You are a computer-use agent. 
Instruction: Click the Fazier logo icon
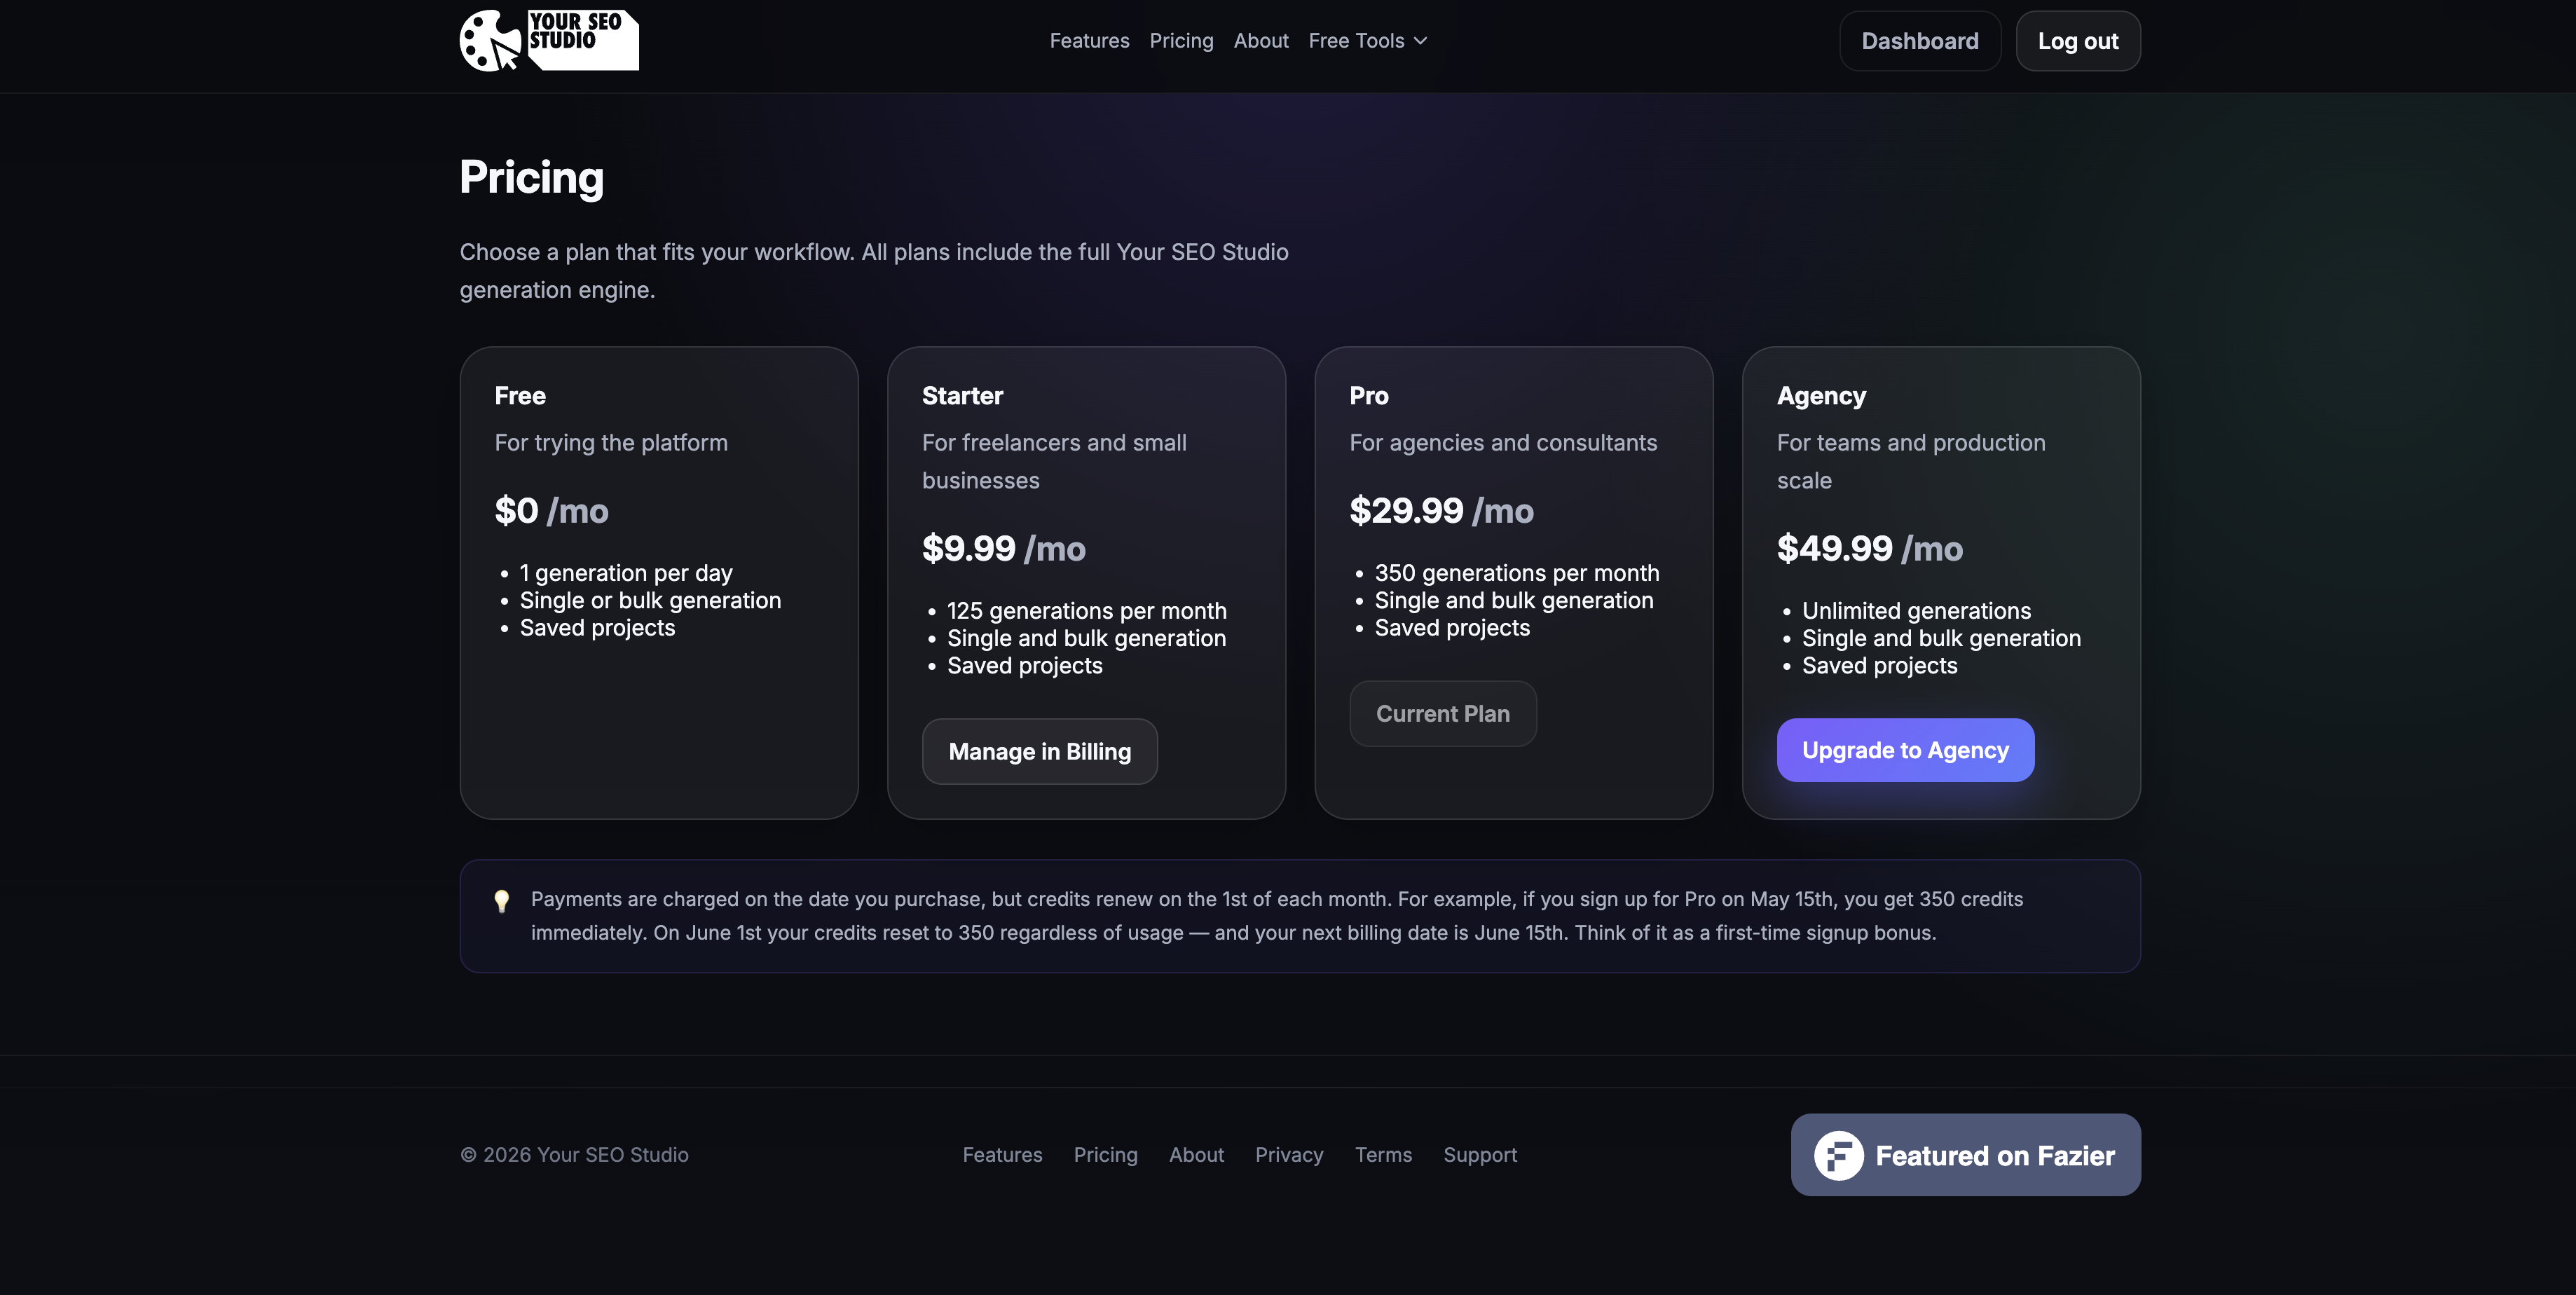[x=1838, y=1155]
